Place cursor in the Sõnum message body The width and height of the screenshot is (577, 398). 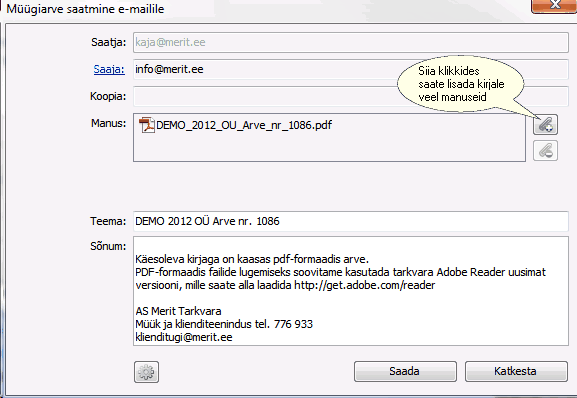click(351, 291)
